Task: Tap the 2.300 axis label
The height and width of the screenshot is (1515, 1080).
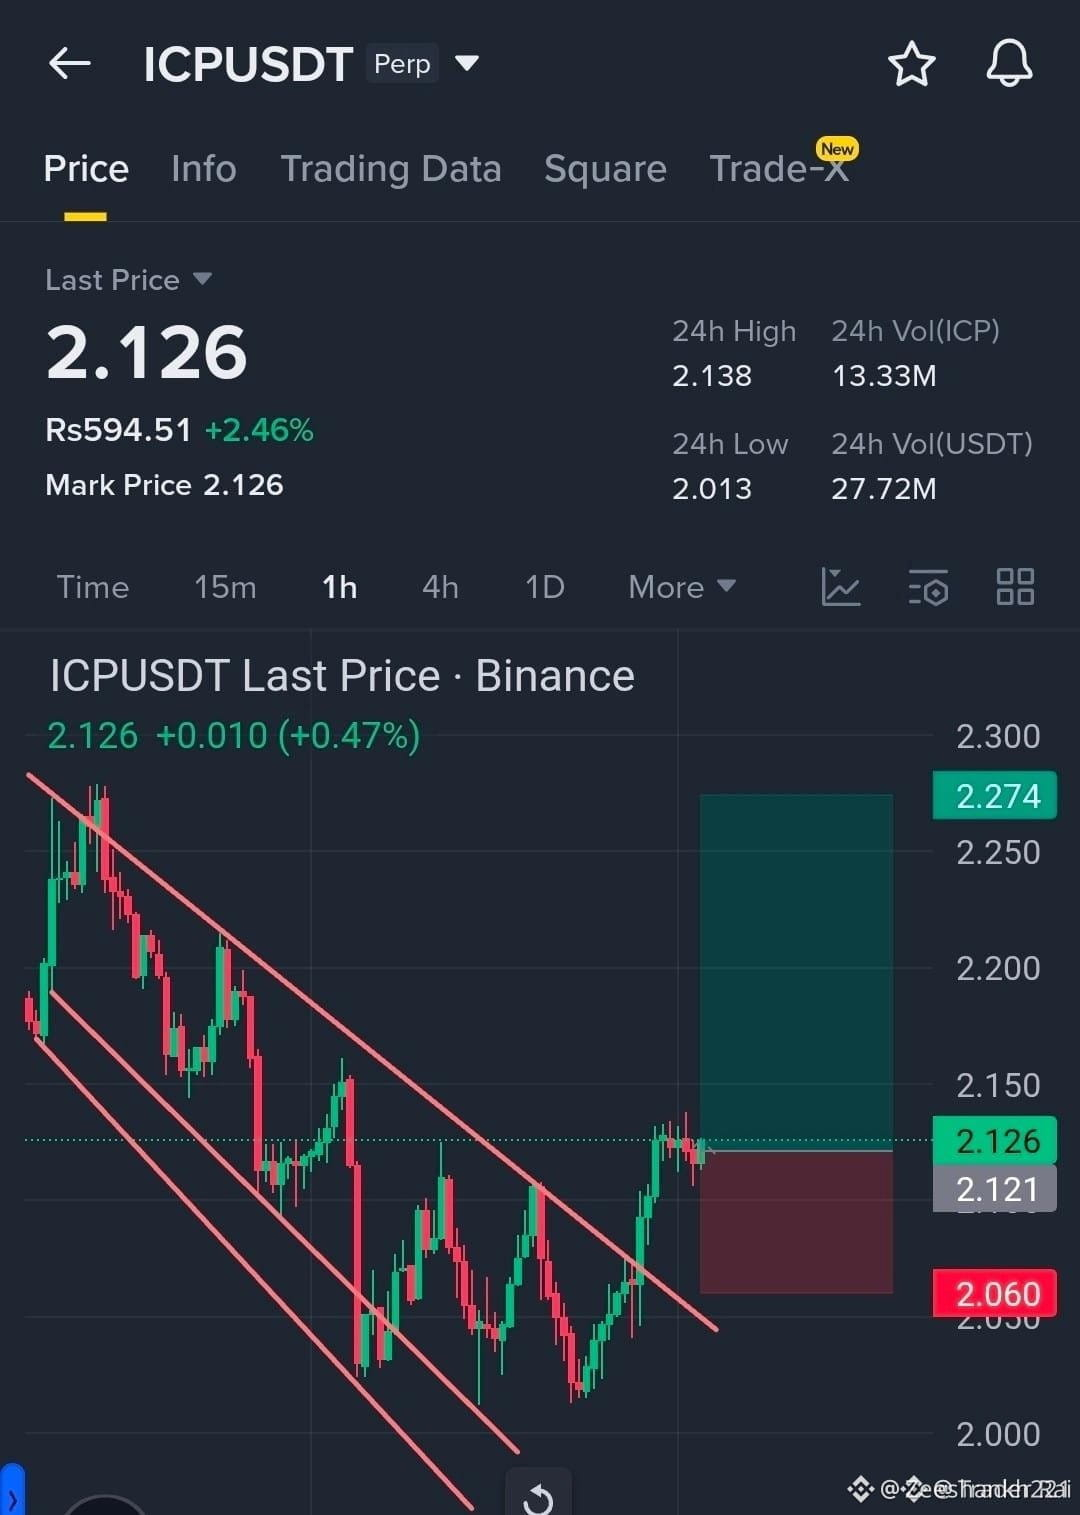Action: [998, 737]
